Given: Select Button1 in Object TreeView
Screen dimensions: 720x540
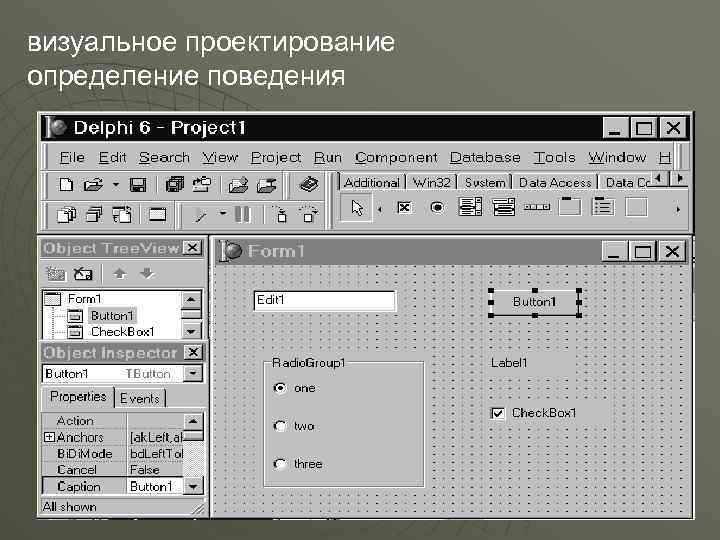Looking at the screenshot, I should click(112, 316).
